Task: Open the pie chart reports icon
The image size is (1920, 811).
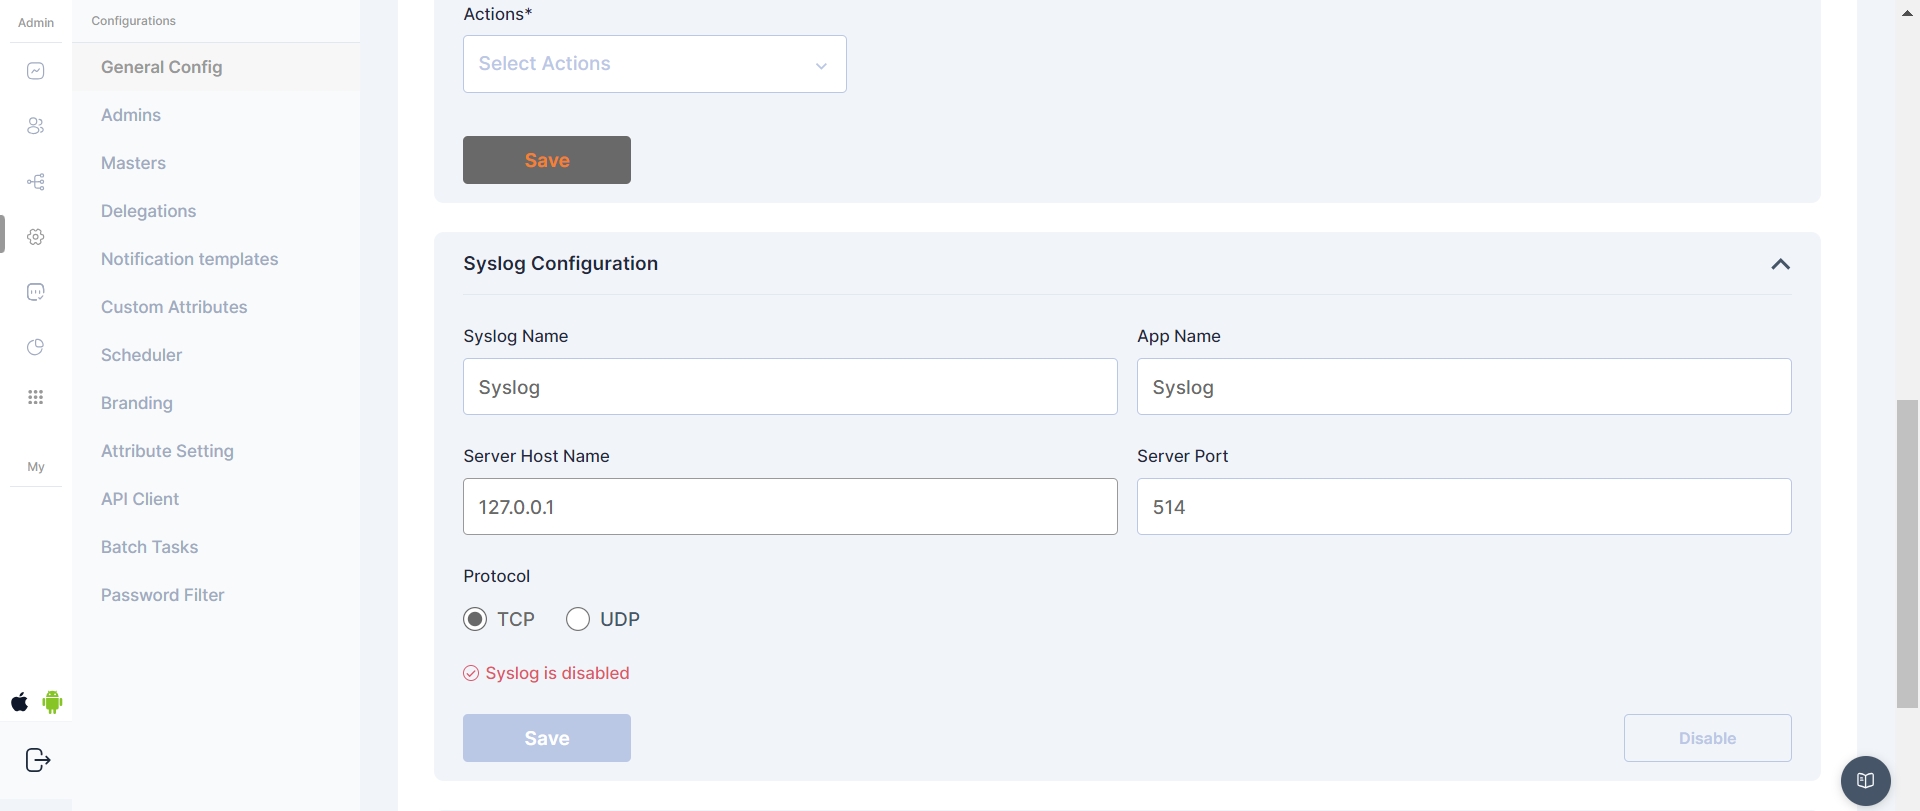Action: (36, 347)
